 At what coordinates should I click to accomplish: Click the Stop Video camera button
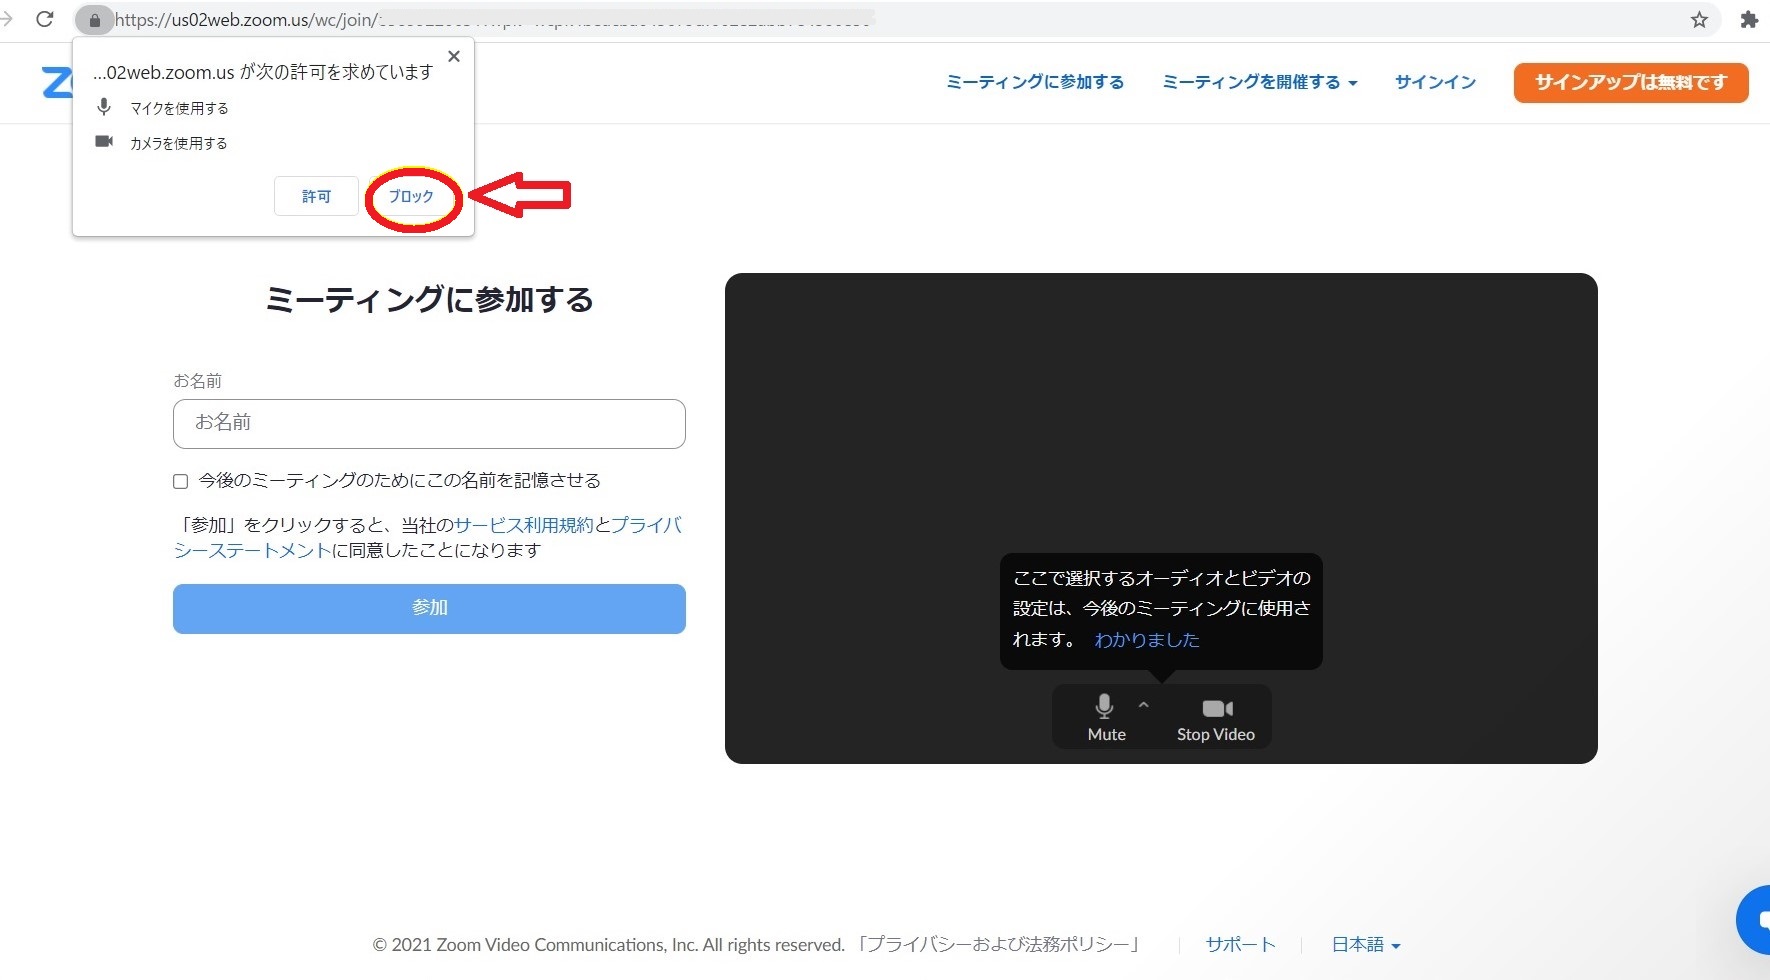[x=1216, y=719]
